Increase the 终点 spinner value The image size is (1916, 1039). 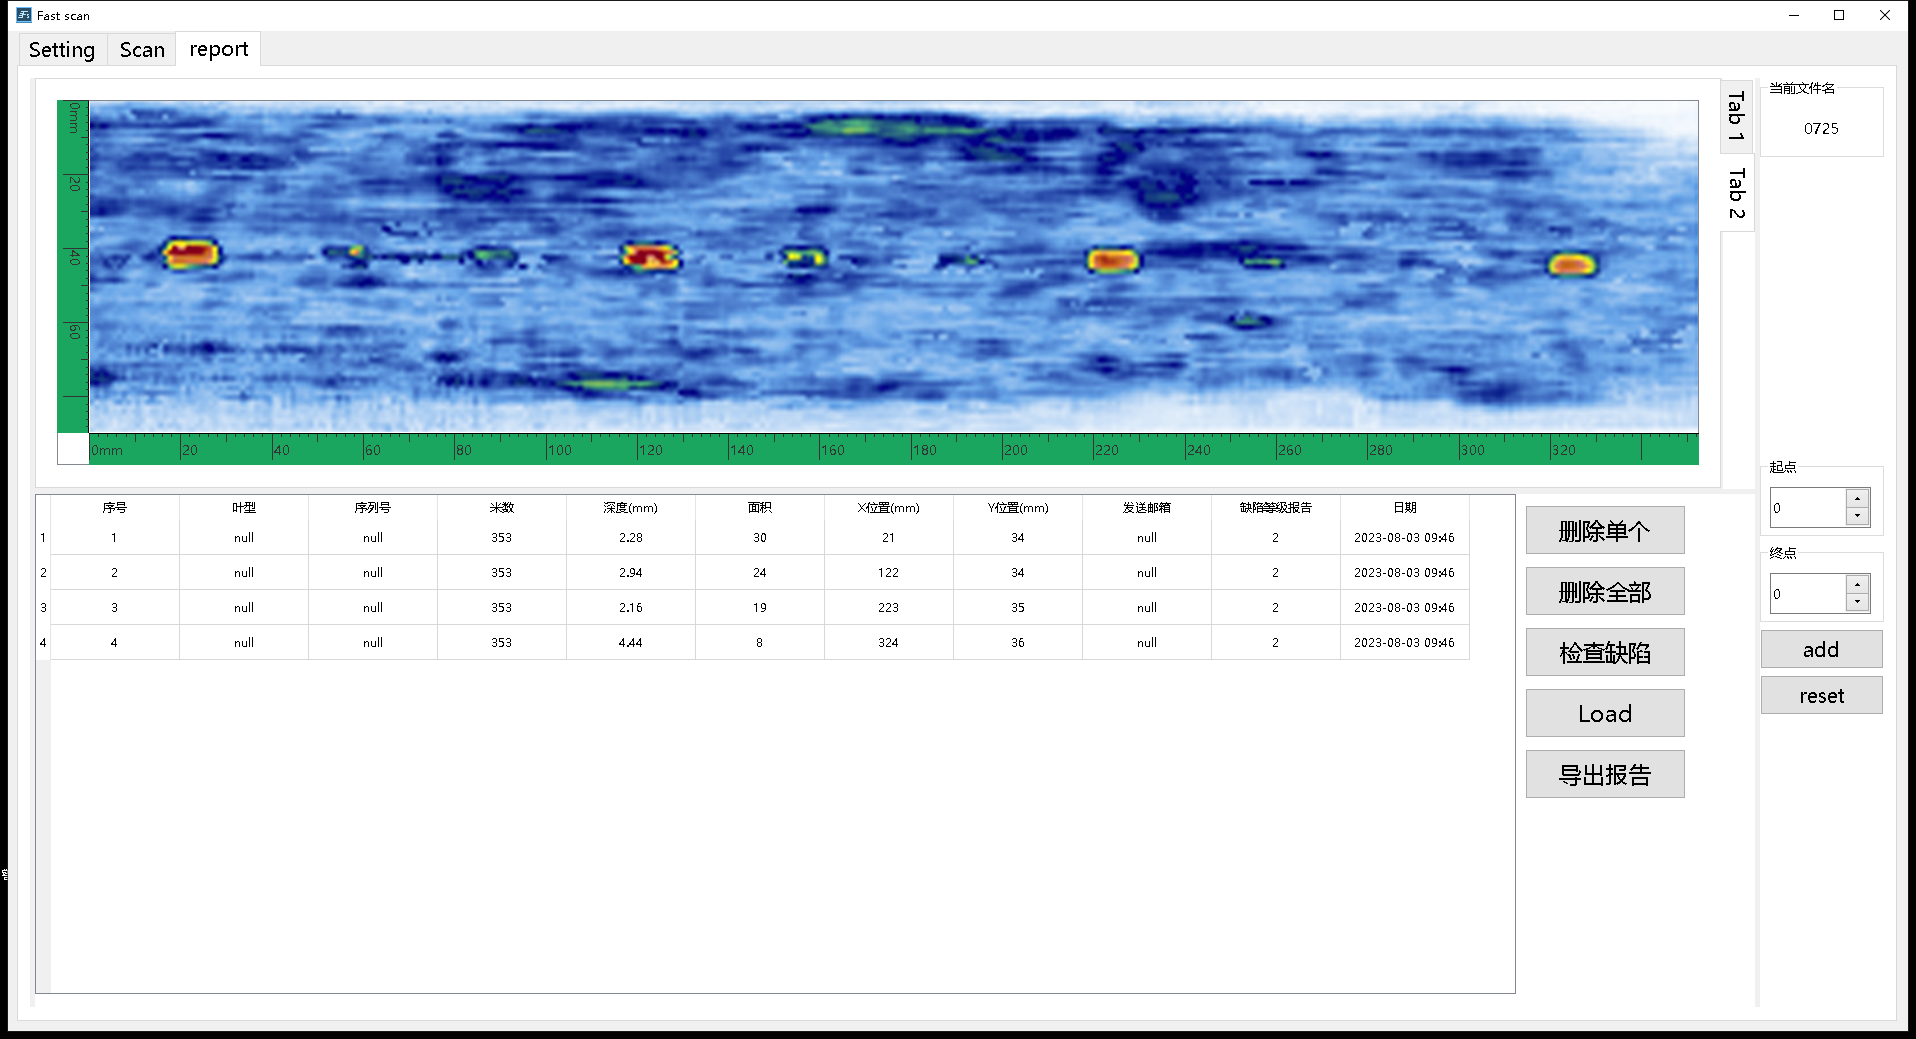(x=1857, y=585)
